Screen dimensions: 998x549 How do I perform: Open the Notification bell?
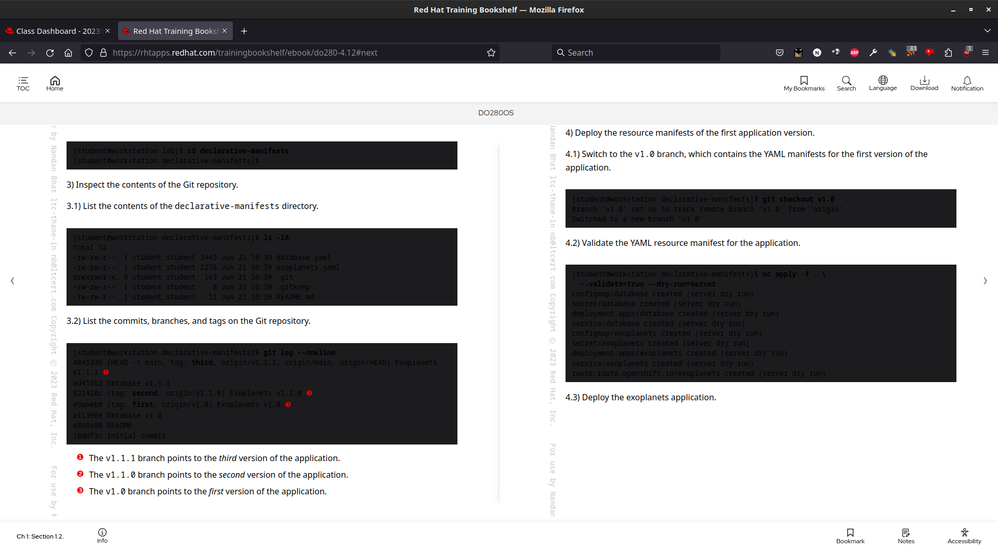[967, 83]
